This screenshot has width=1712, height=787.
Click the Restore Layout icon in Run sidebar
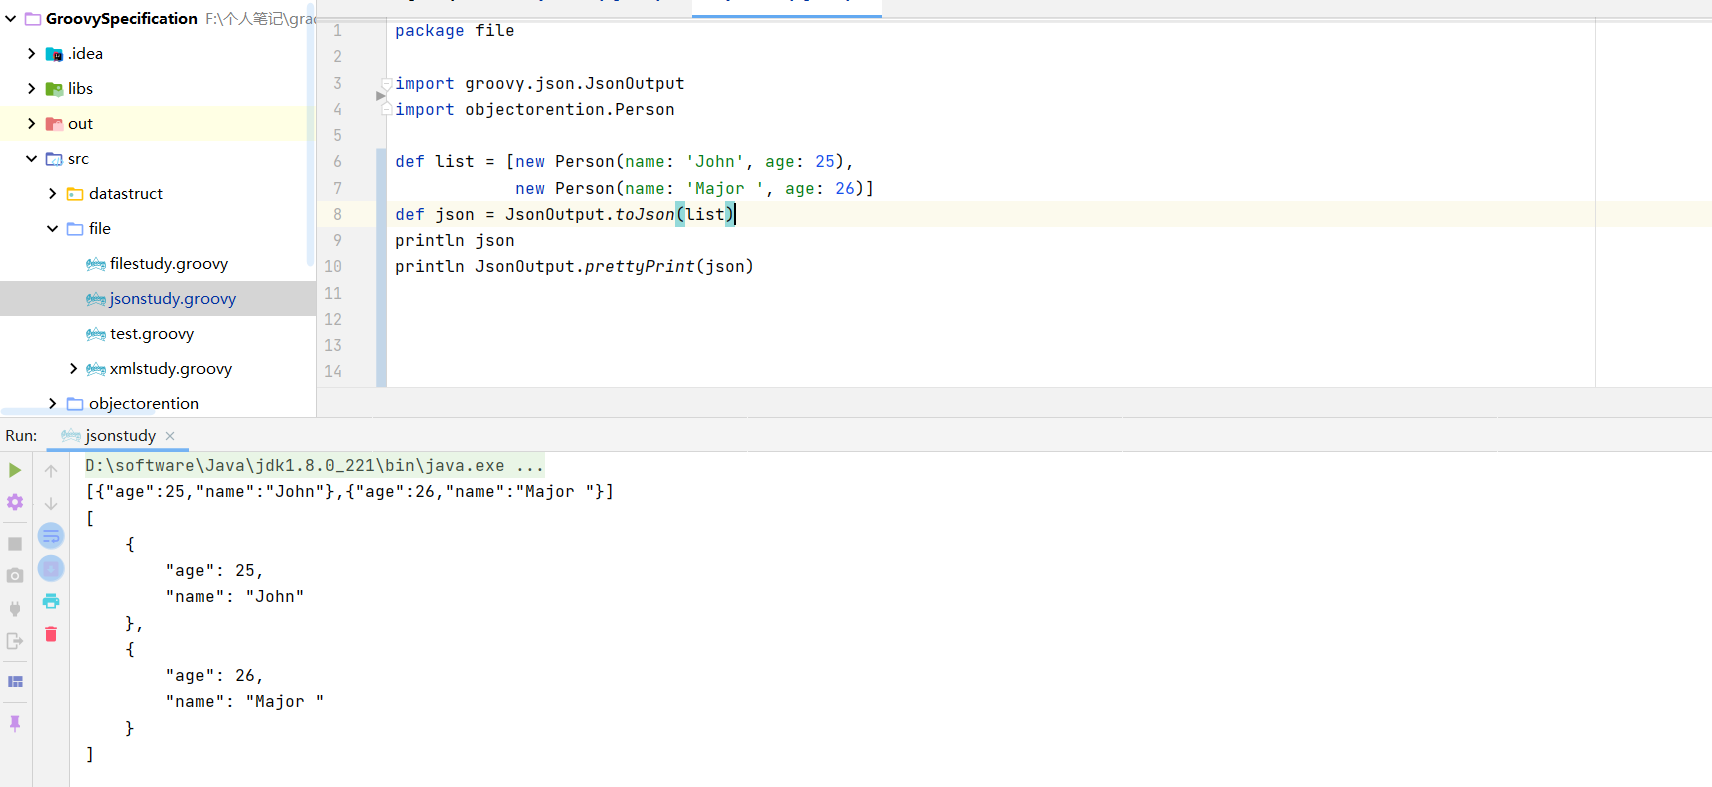coord(15,682)
